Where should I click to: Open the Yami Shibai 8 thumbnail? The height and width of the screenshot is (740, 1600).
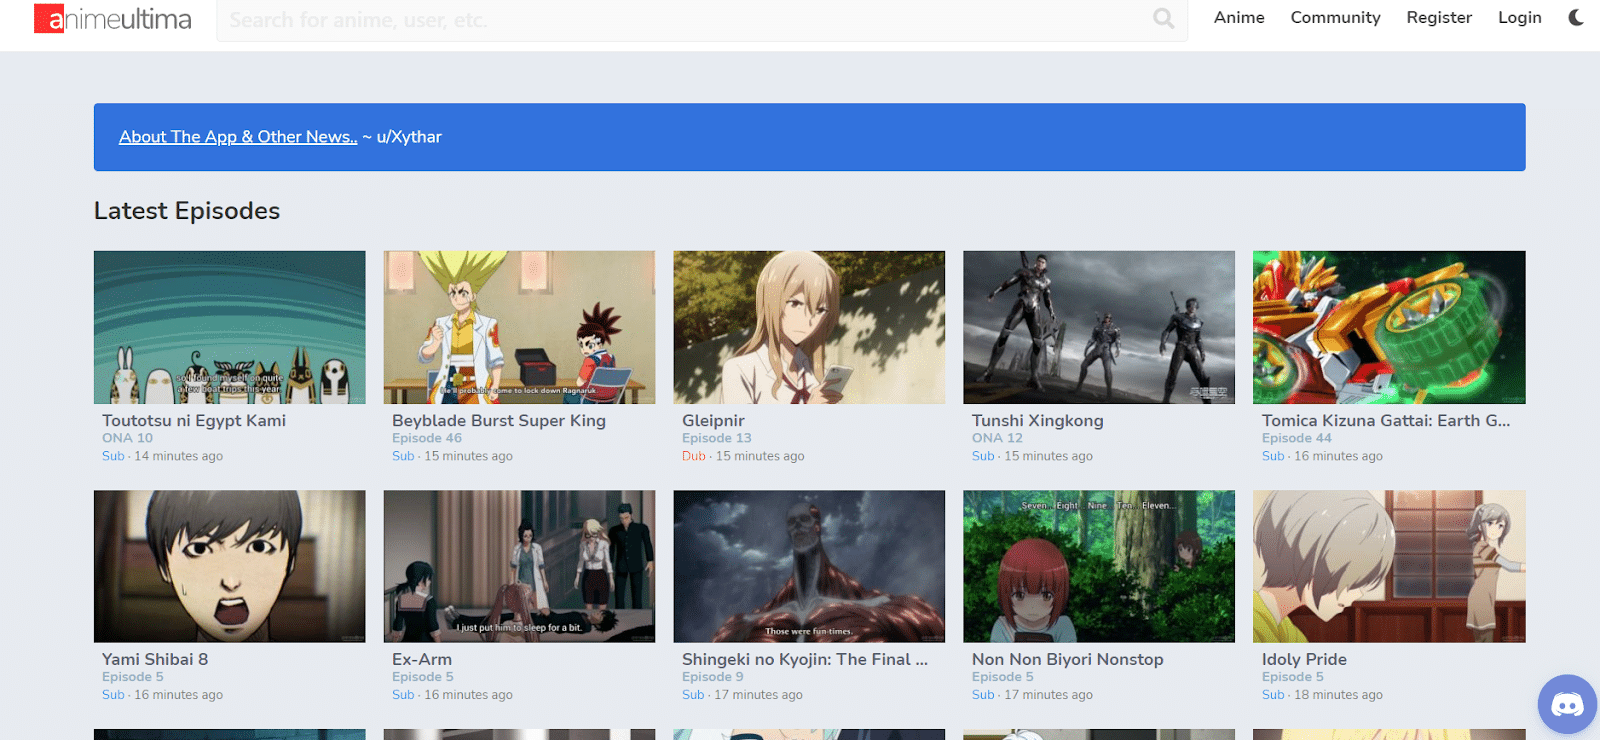coord(230,566)
